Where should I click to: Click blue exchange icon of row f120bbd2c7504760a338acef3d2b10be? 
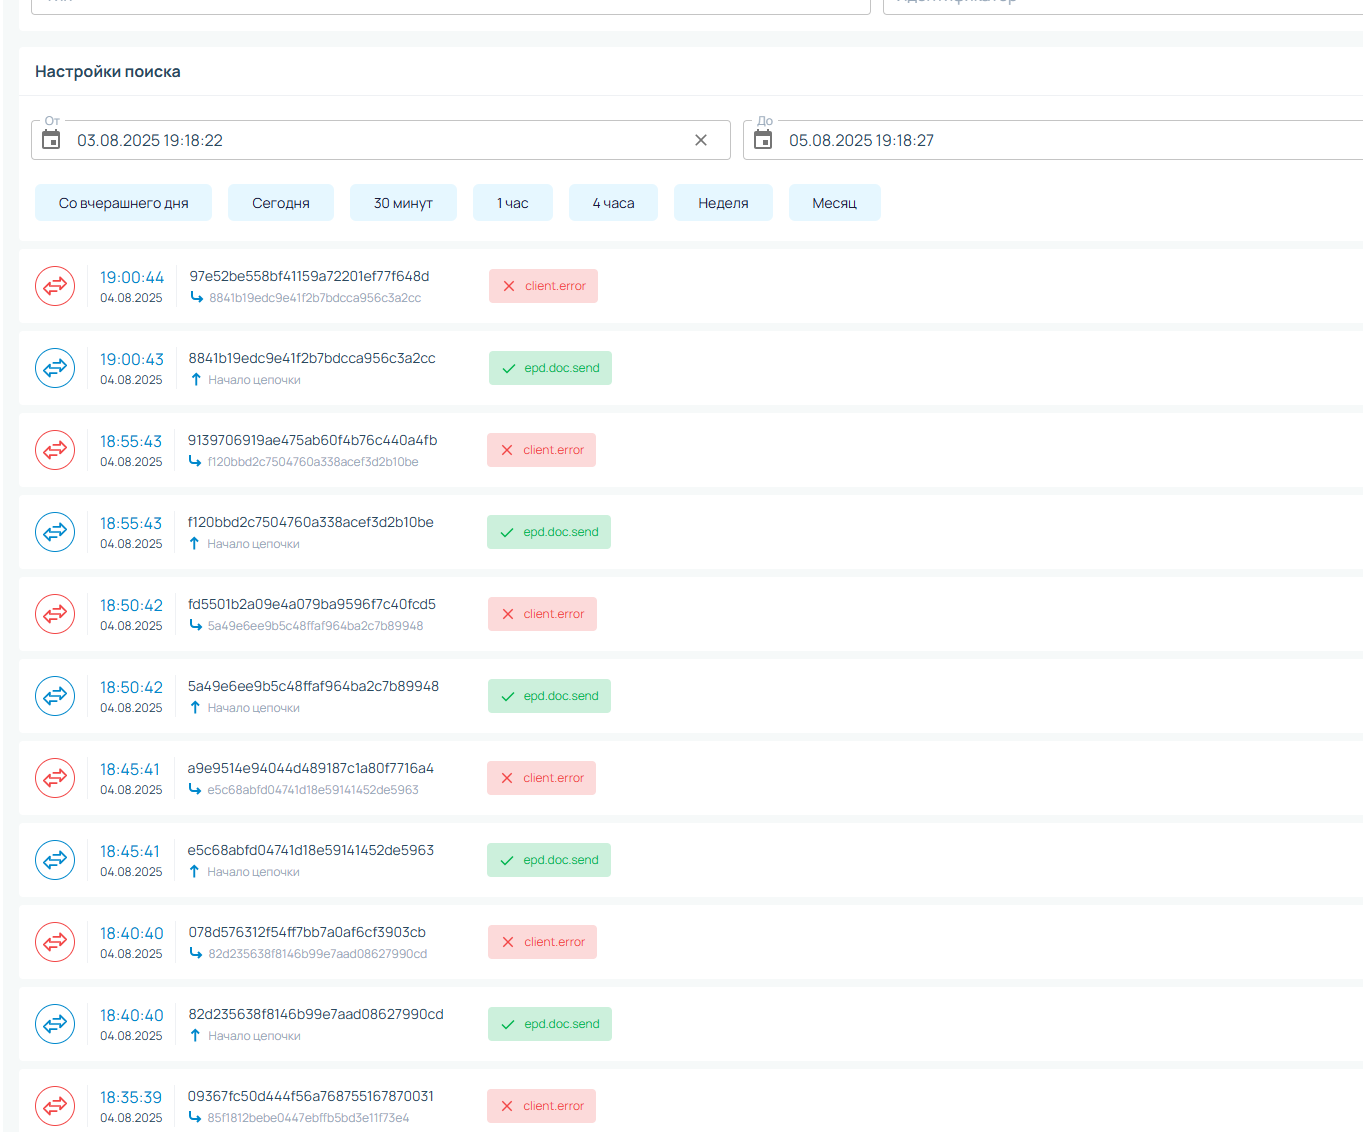pyautogui.click(x=55, y=532)
